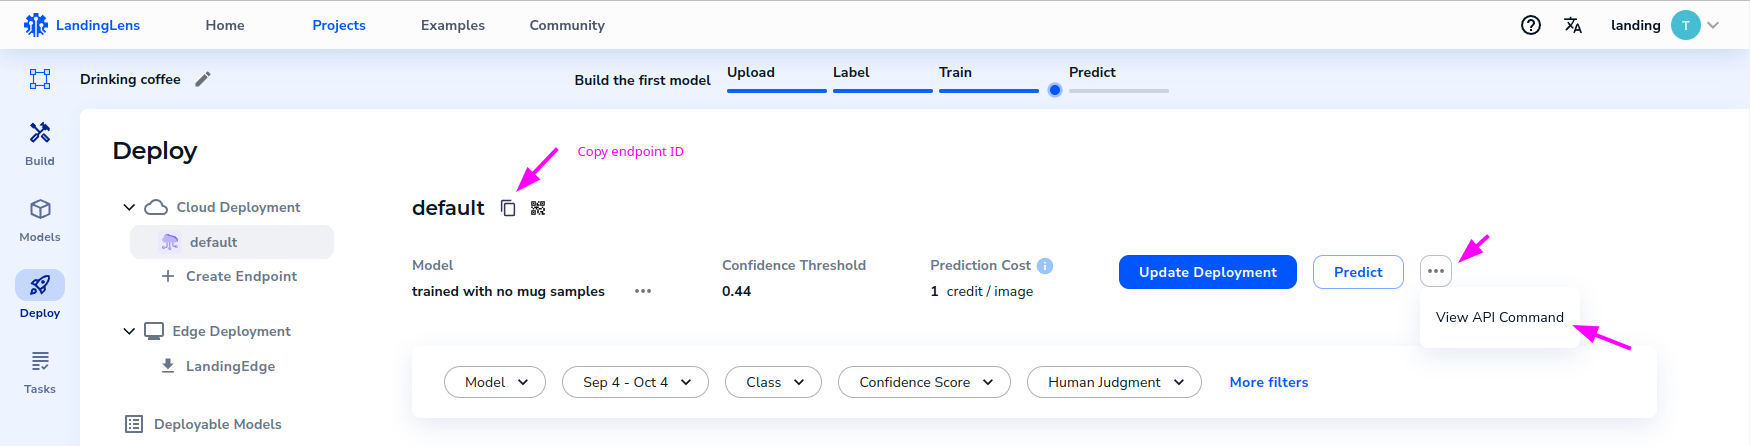Screen dimensions: 1750x446
Task: Open the model's three-dot options
Action: point(643,291)
